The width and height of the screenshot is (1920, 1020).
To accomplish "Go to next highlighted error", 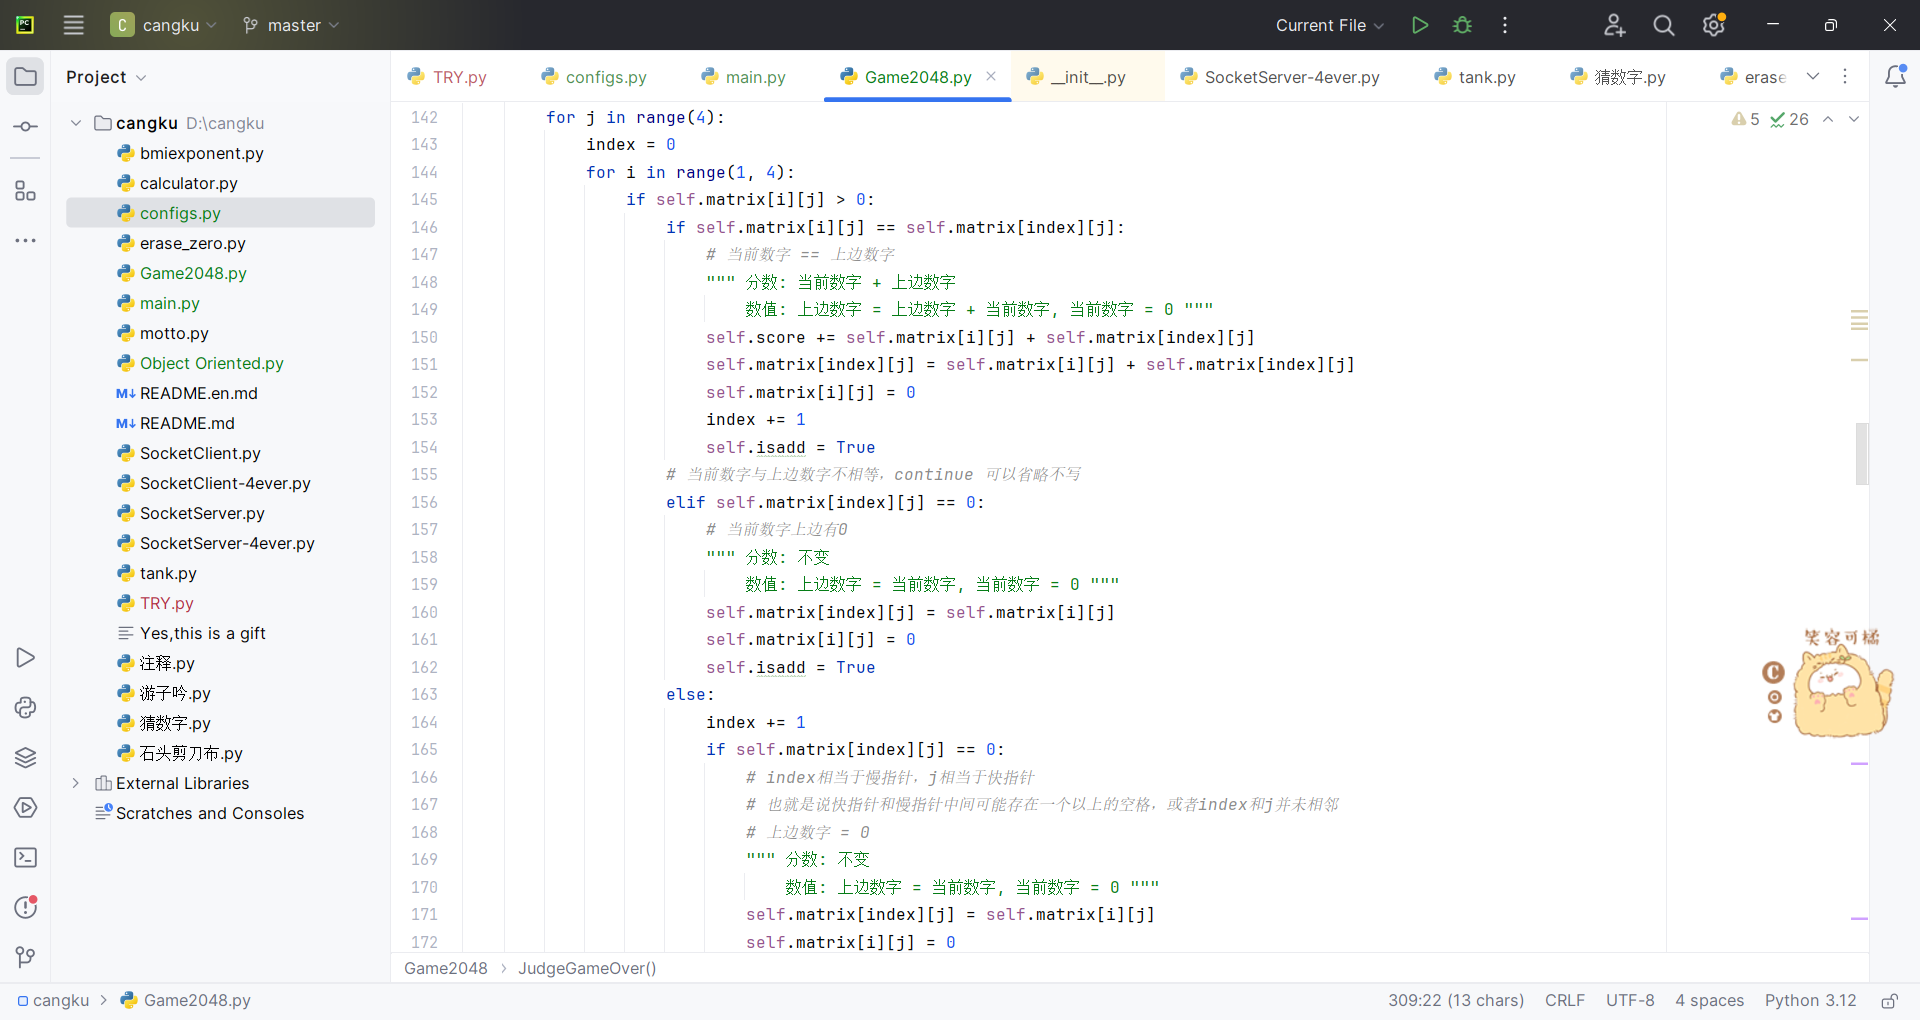I will [x=1854, y=119].
